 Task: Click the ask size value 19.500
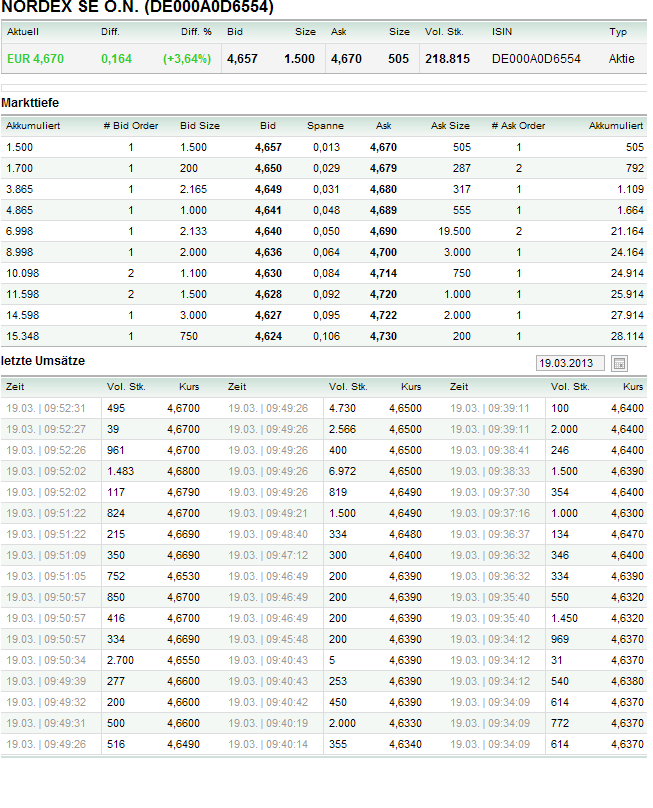[454, 231]
